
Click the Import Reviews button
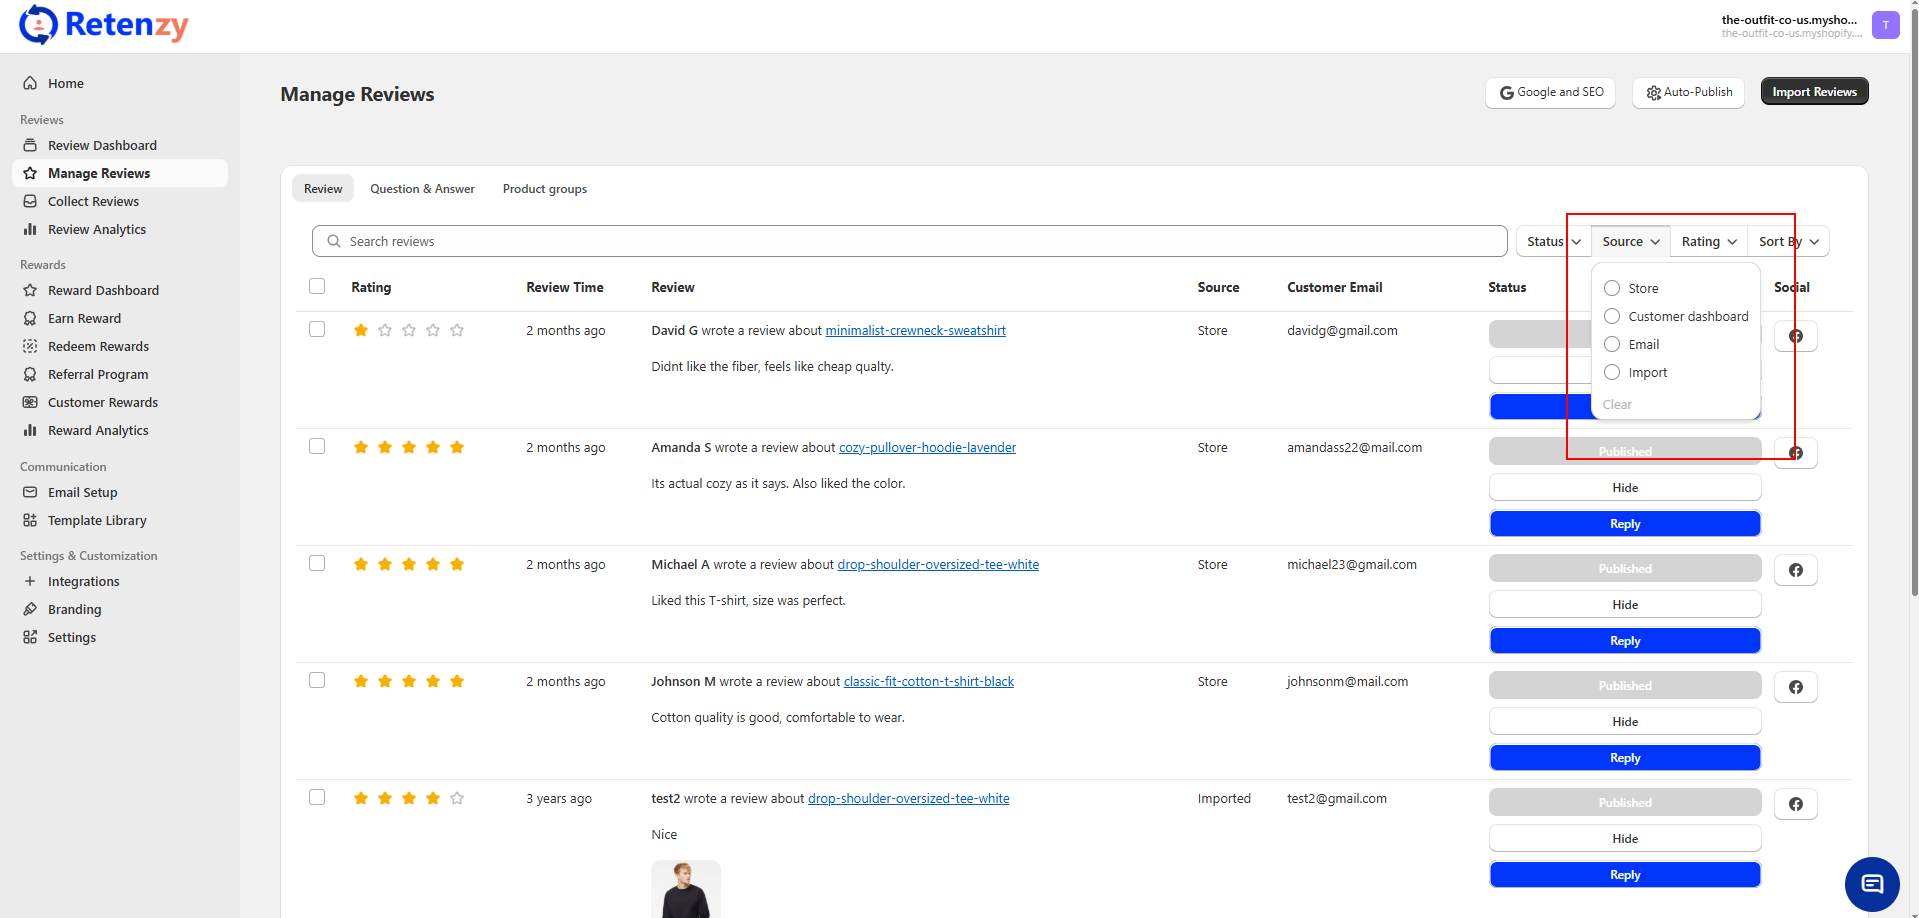1813,92
